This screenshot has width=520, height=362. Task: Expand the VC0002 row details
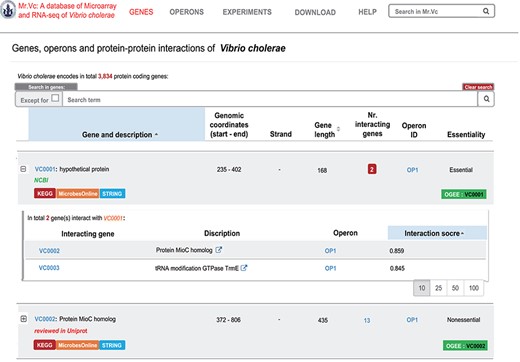24,319
